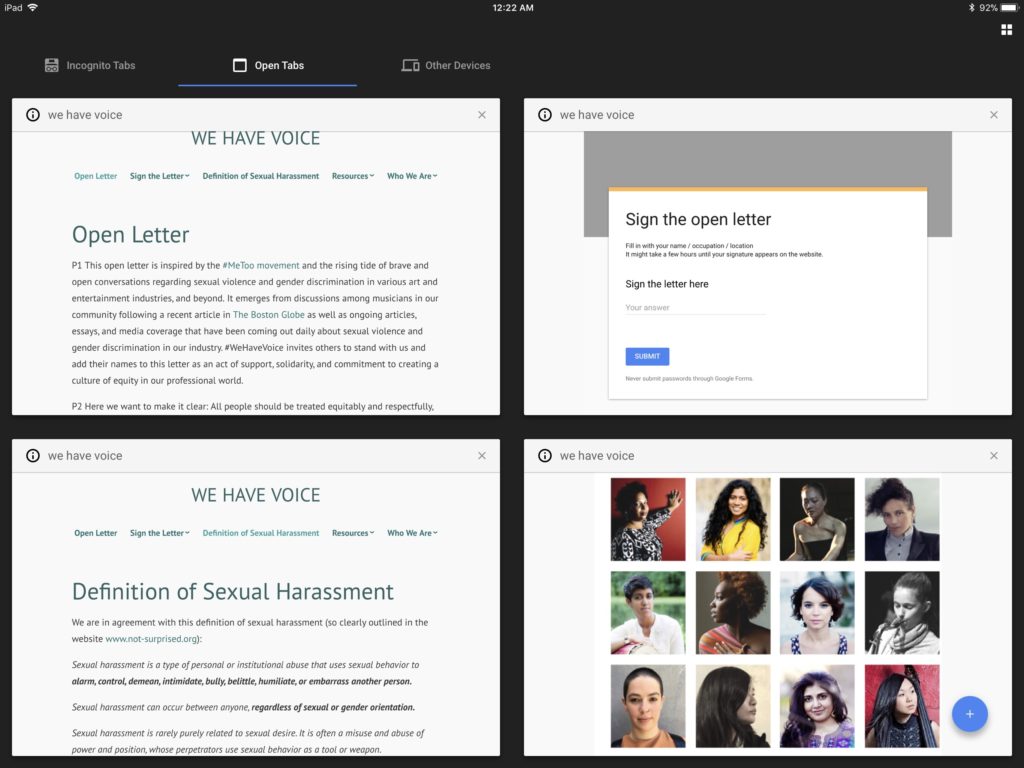Select photo of woman with shaved head
Viewport: 1024px width, 768px height.
648,706
